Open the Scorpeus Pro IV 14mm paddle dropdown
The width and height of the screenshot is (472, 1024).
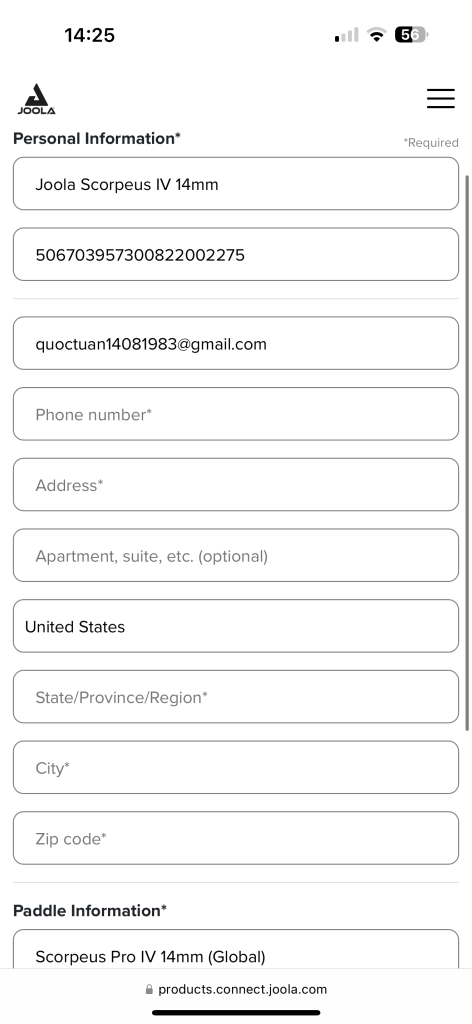click(236, 949)
